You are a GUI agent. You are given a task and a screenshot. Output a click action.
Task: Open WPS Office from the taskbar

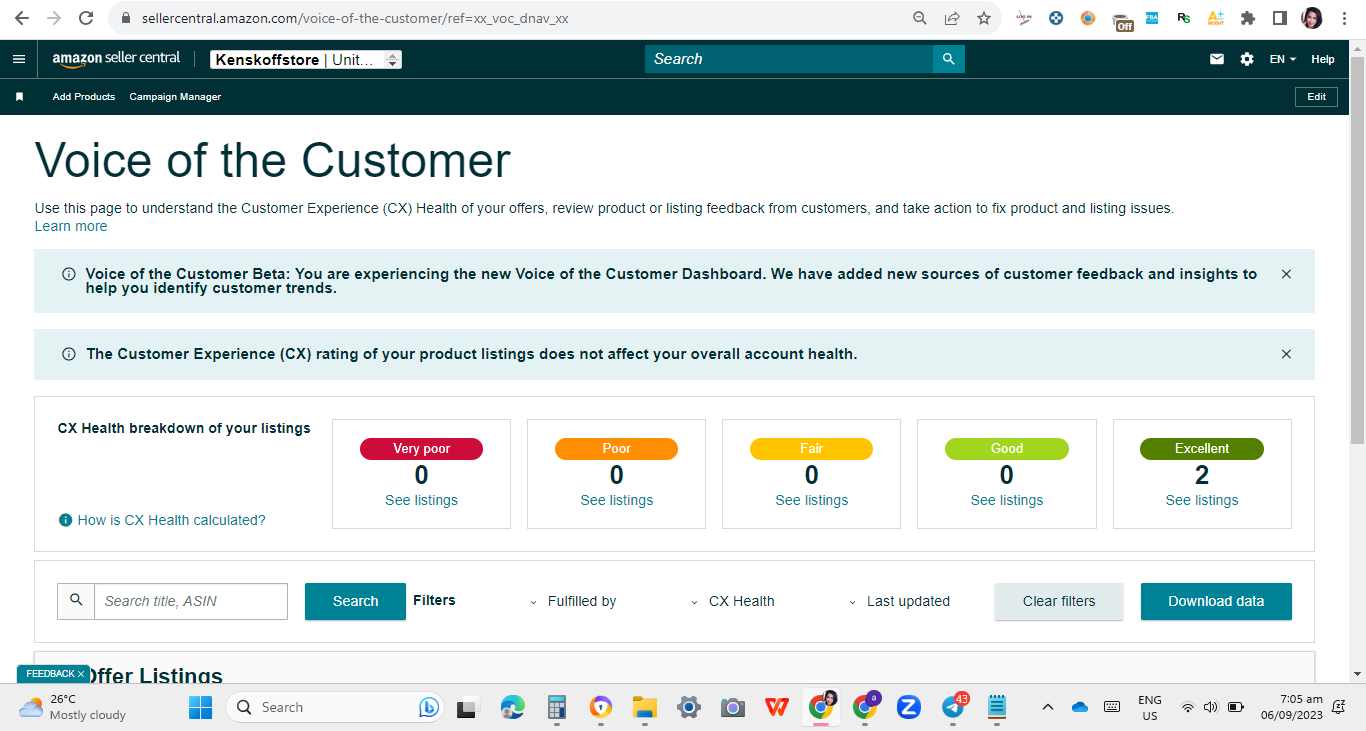[776, 707]
